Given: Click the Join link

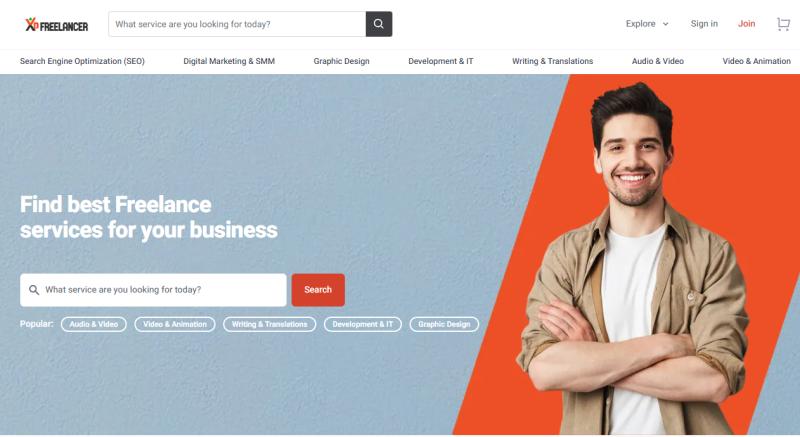Looking at the screenshot, I should pyautogui.click(x=746, y=24).
